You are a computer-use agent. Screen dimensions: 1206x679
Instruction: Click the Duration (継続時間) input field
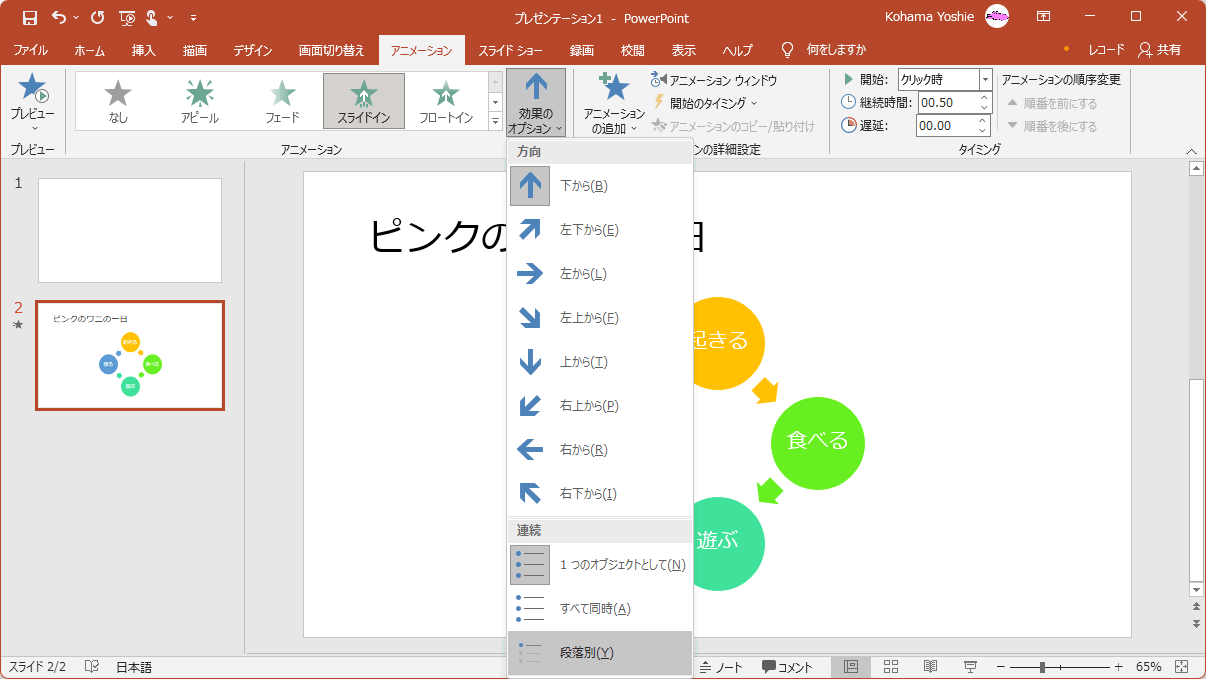coord(947,102)
